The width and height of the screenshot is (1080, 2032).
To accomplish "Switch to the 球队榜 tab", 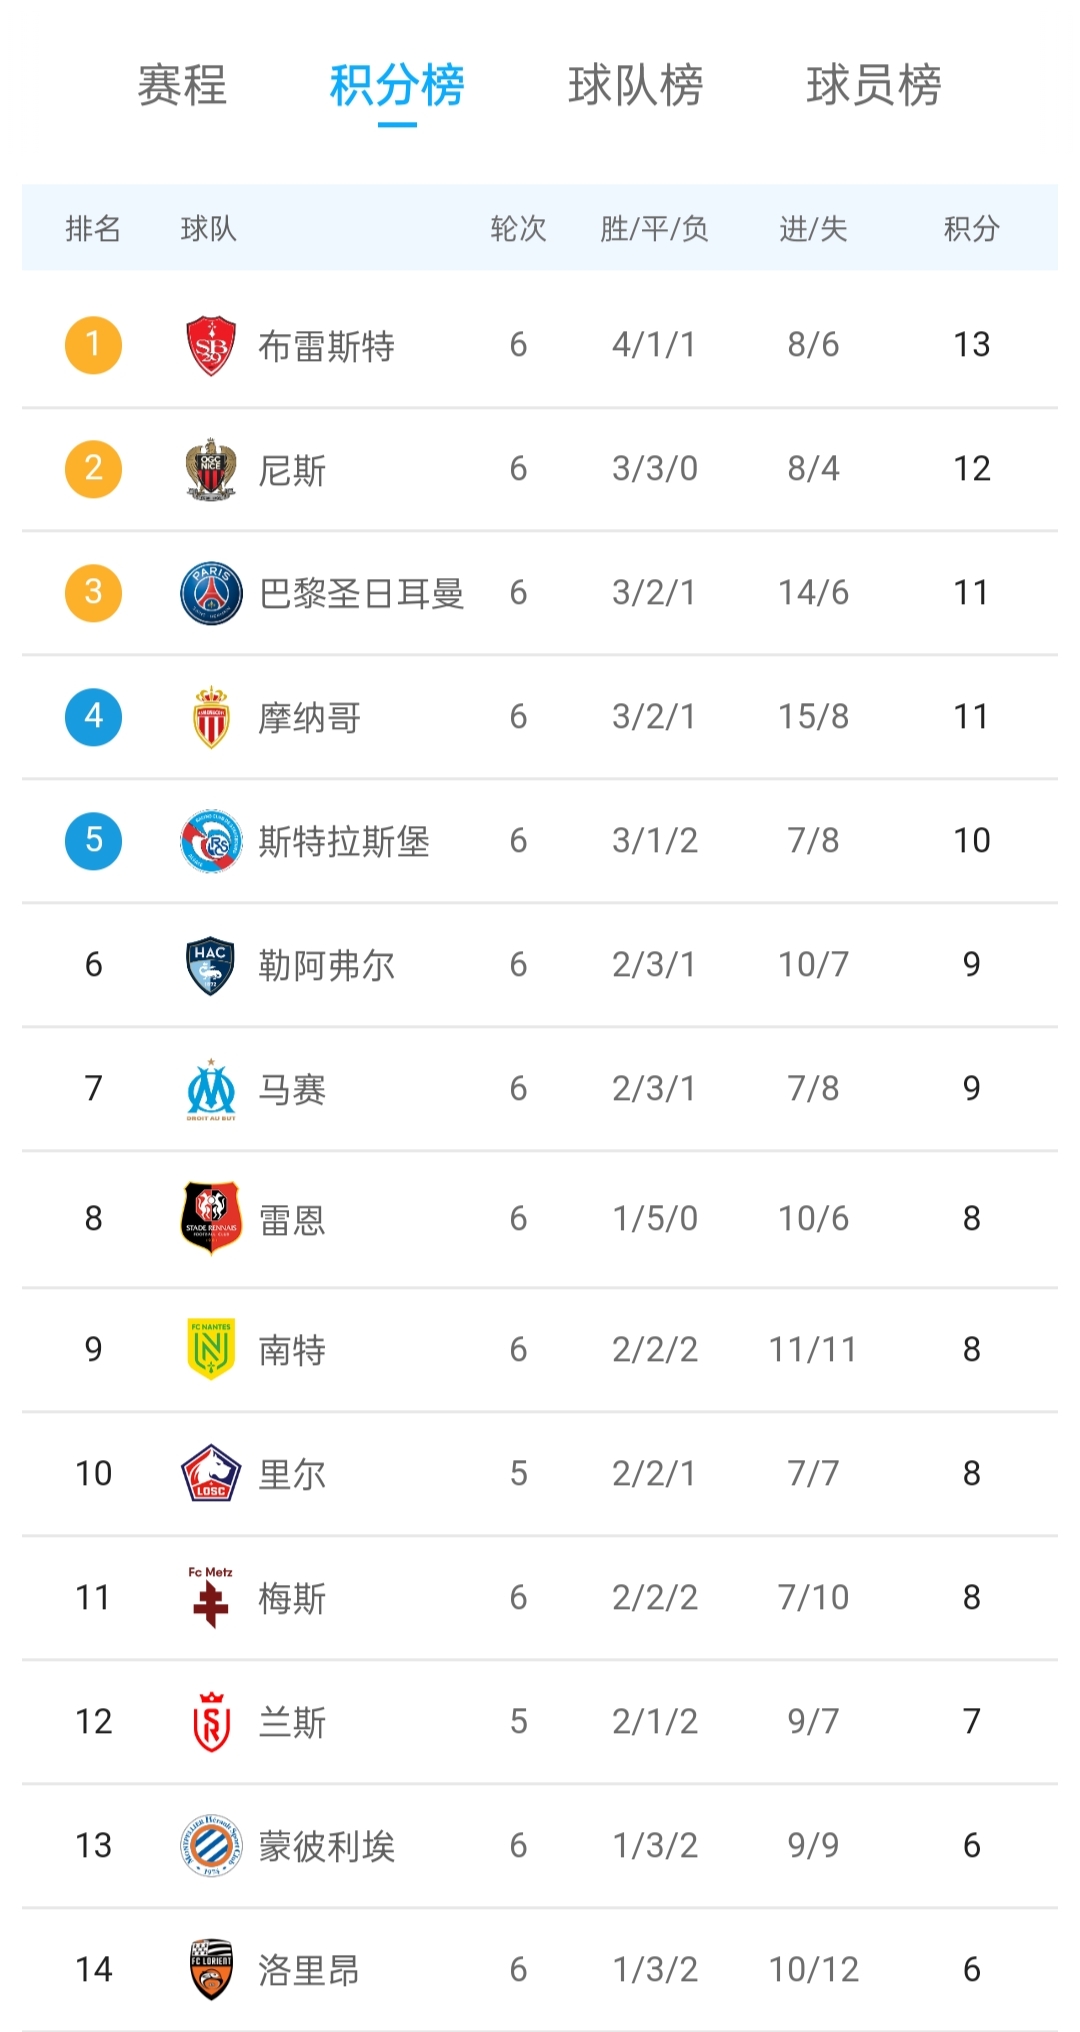I will 636,85.
